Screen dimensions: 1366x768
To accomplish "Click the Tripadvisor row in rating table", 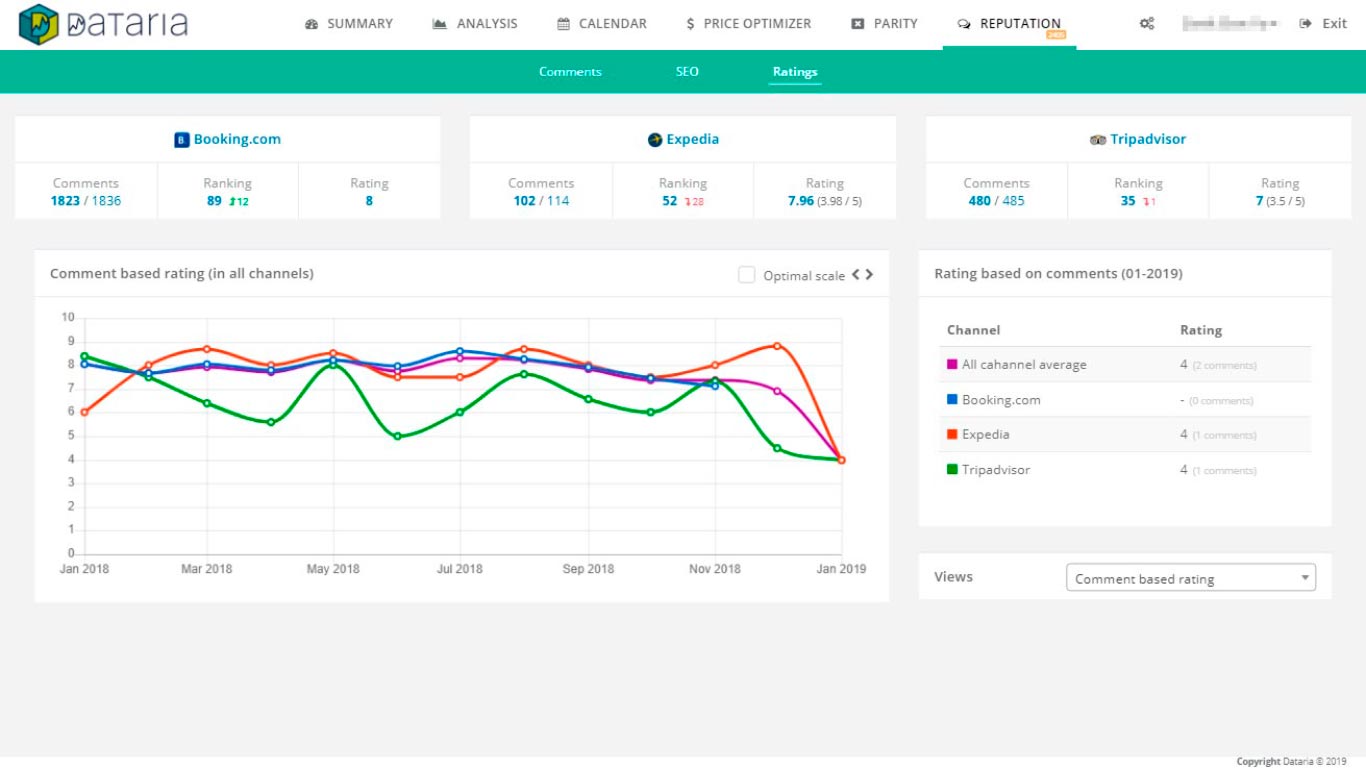I will [1125, 470].
